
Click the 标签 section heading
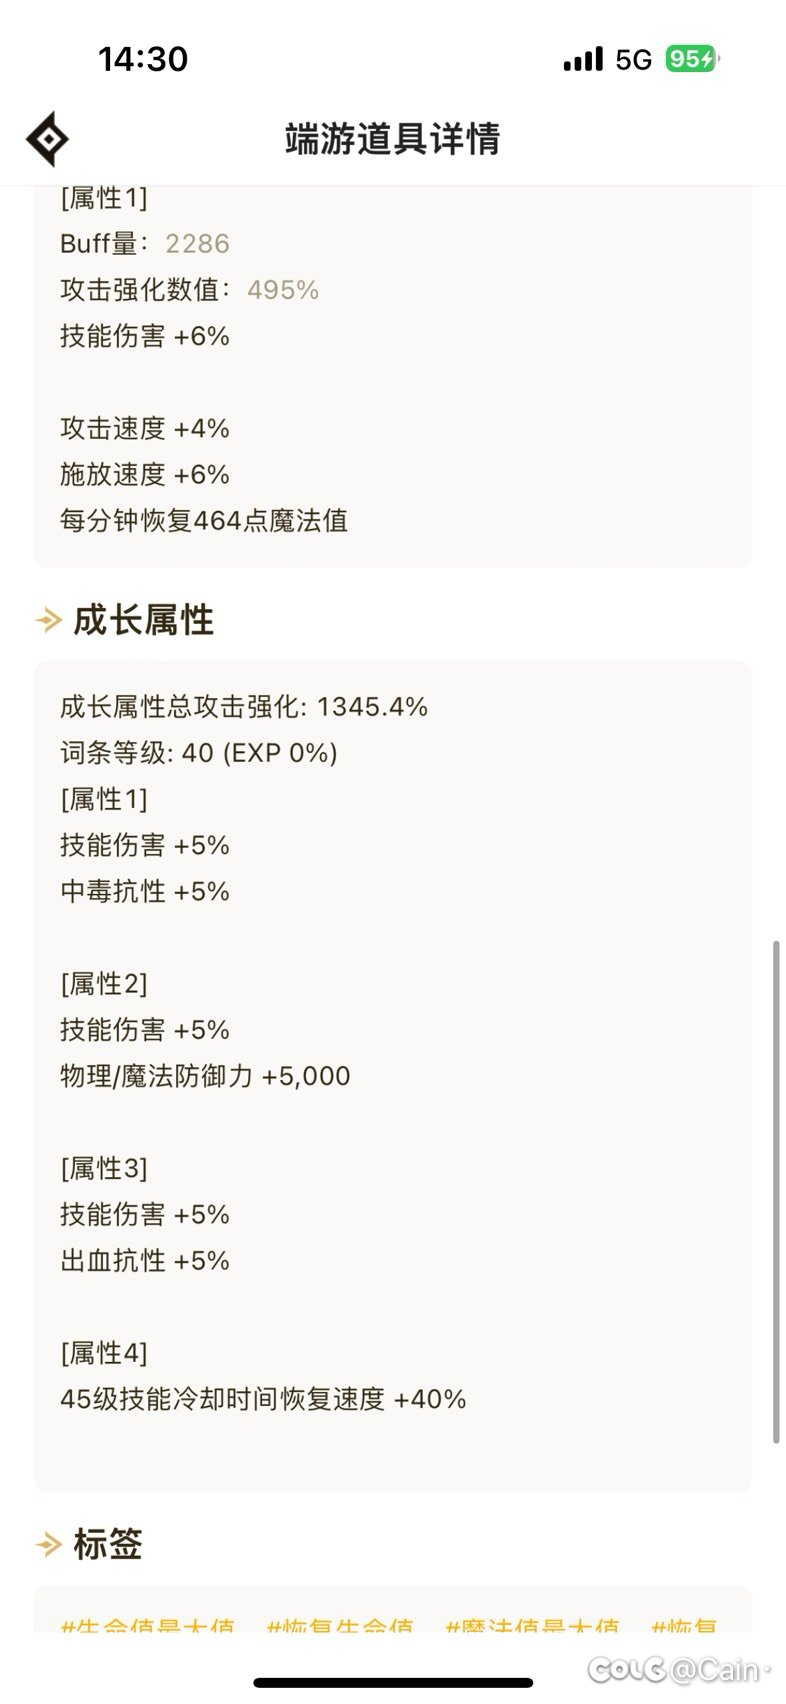[108, 1545]
